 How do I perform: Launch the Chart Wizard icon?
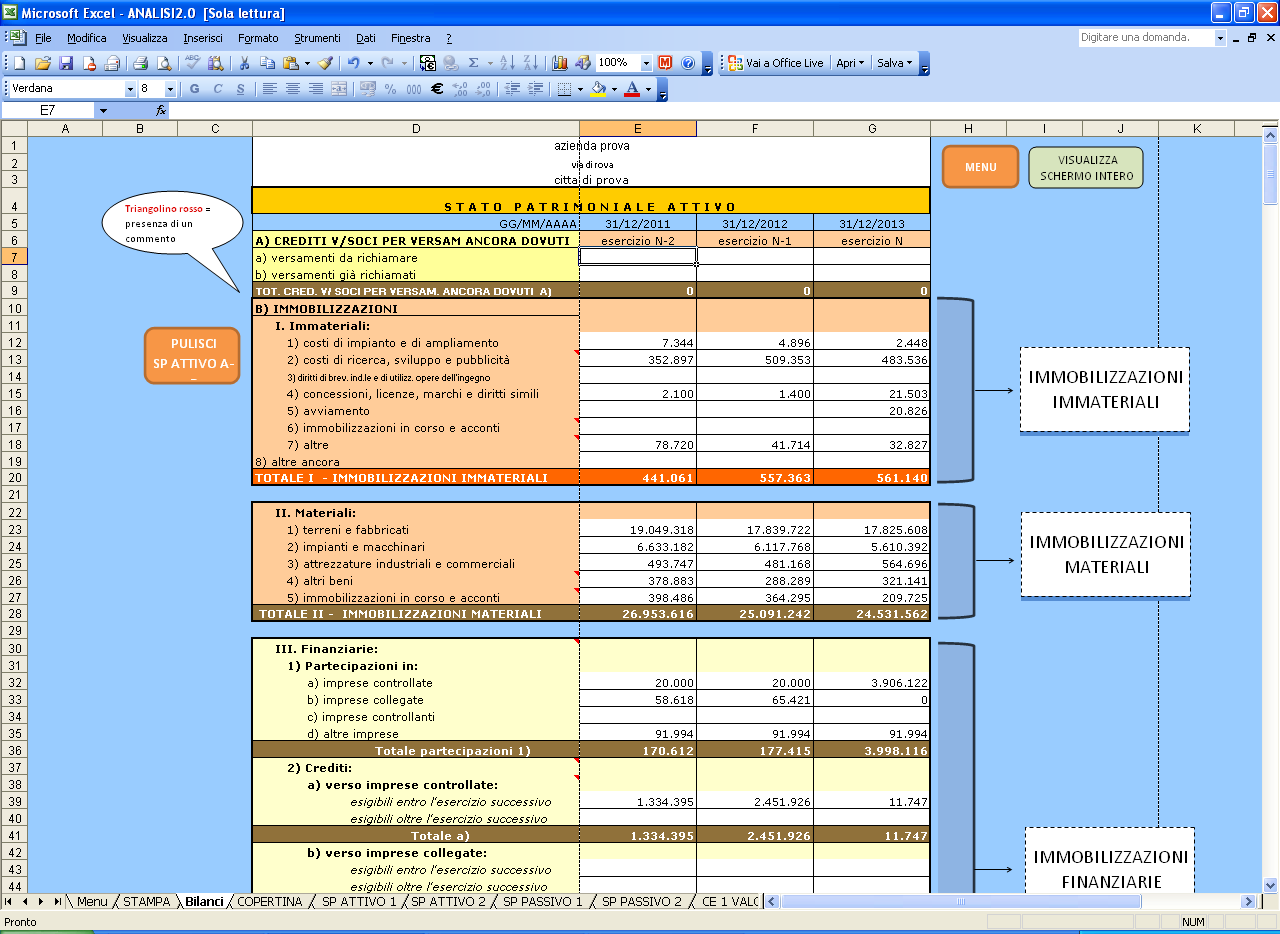click(559, 63)
